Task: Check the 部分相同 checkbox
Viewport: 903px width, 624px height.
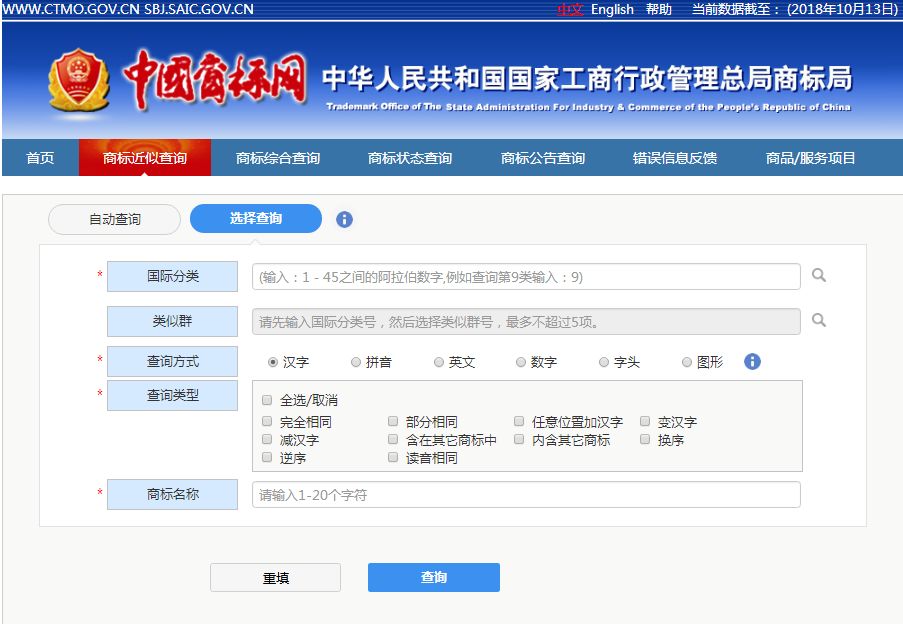Action: pos(393,421)
